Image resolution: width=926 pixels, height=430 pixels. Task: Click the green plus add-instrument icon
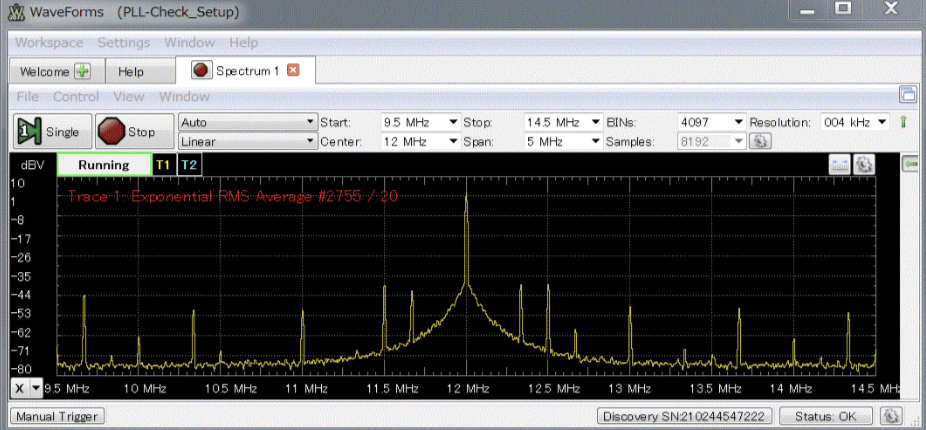[x=82, y=72]
